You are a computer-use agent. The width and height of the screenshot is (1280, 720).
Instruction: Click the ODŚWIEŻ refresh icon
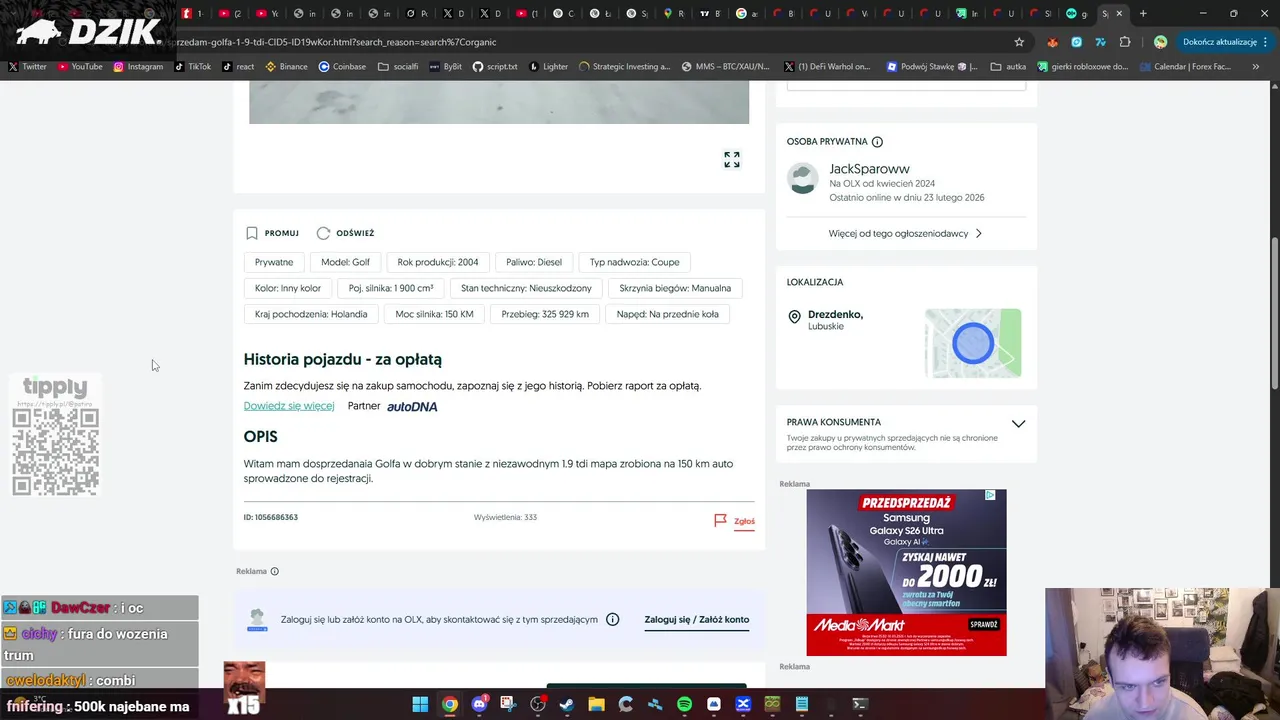[323, 233]
